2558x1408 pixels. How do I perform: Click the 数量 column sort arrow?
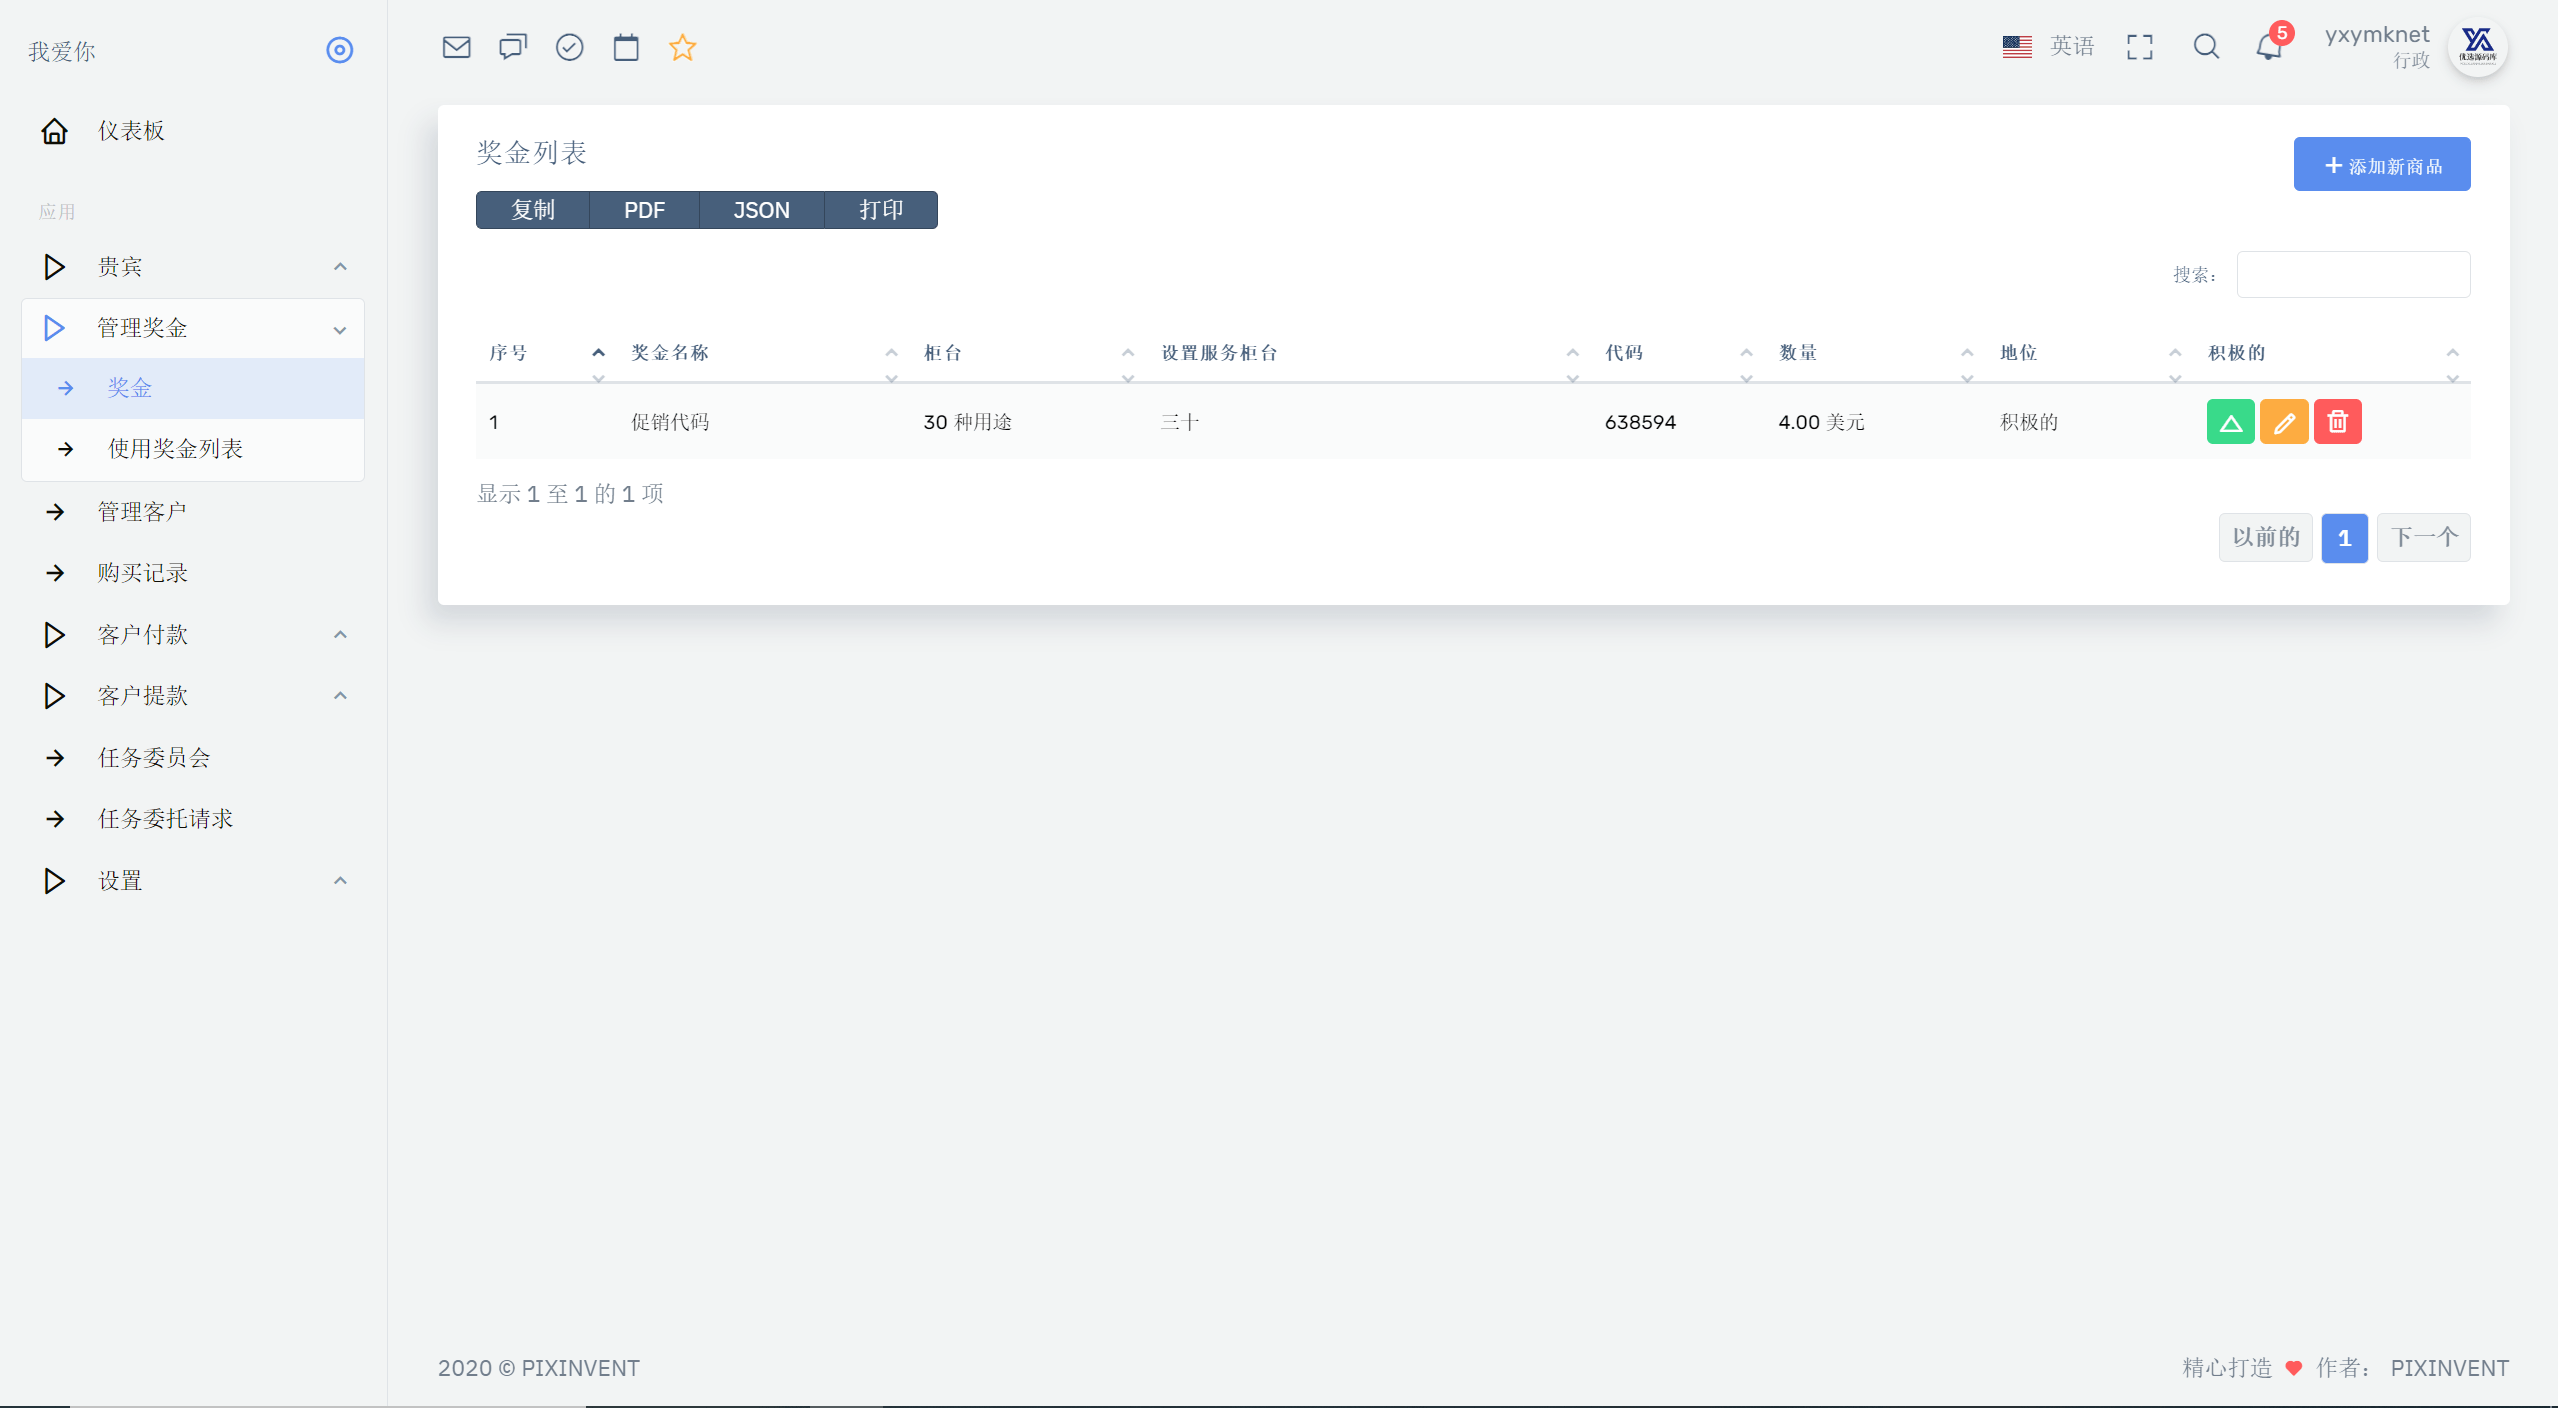click(x=1964, y=354)
